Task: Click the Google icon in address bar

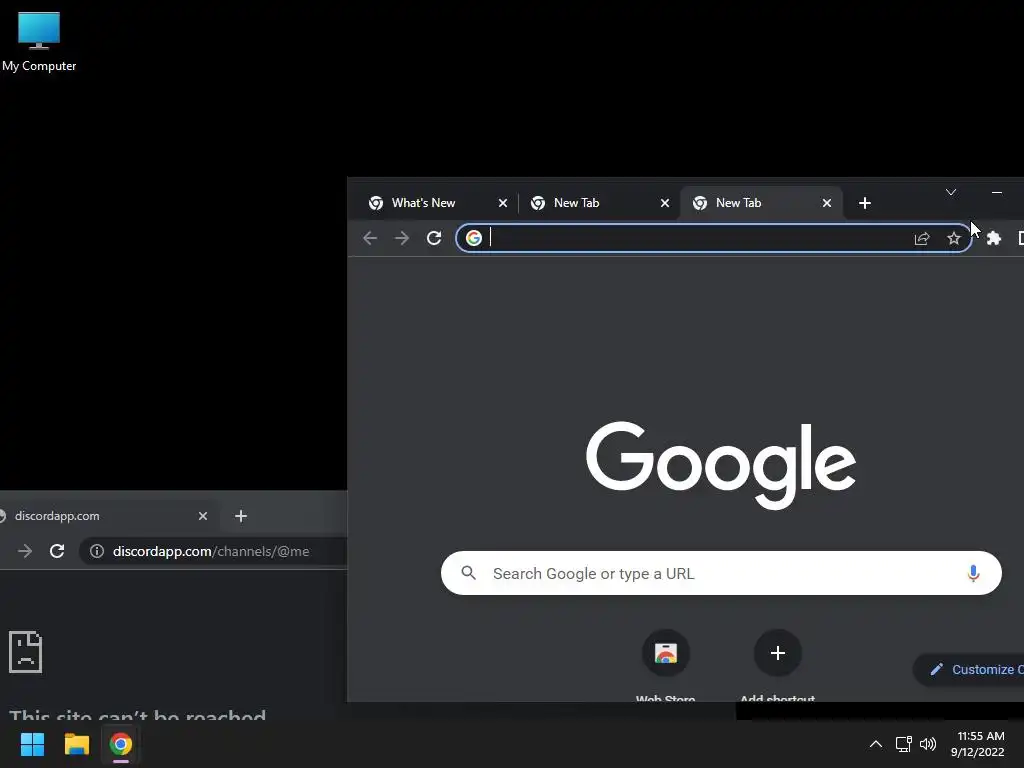Action: 474,238
